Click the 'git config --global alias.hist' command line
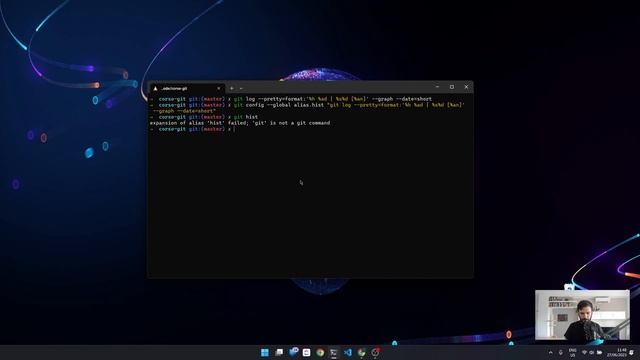640x360 pixels. (349, 105)
